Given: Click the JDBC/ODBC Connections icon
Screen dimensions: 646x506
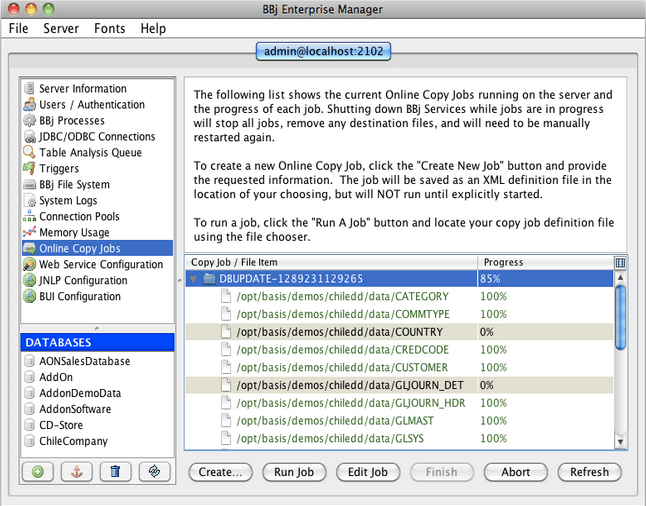Looking at the screenshot, I should [29, 136].
